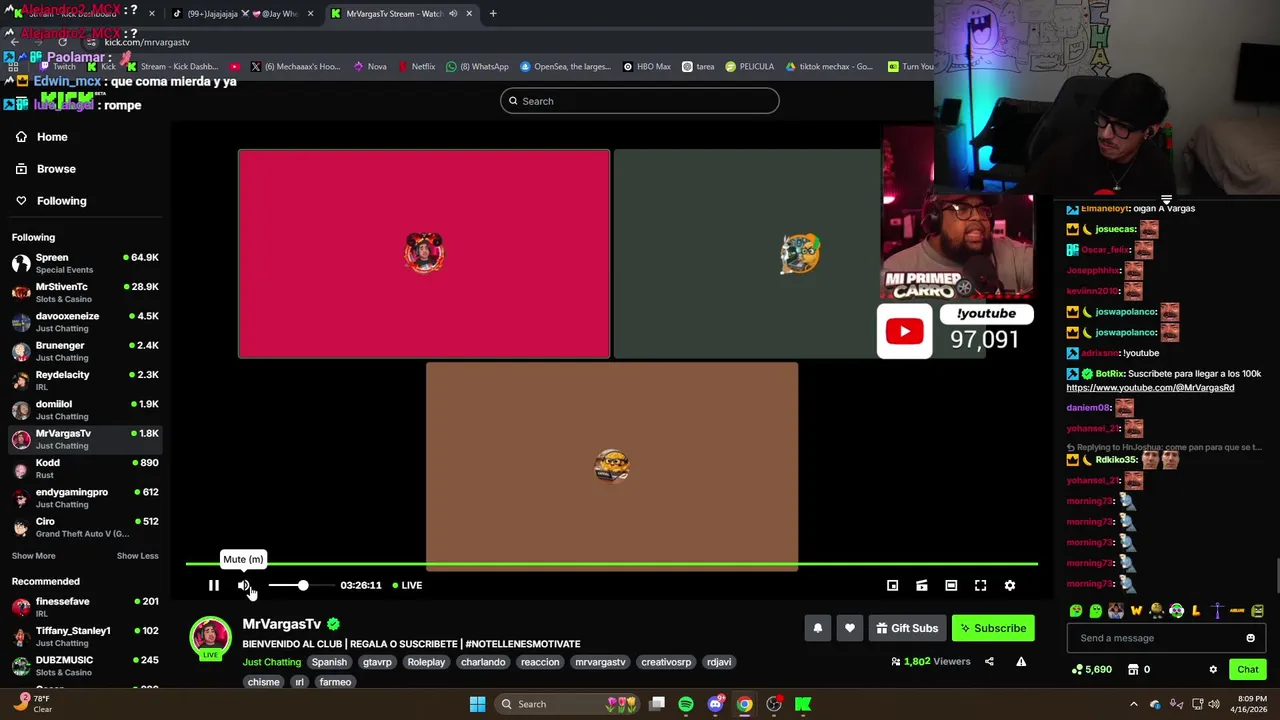Go to Home in the sidebar

tap(42, 137)
